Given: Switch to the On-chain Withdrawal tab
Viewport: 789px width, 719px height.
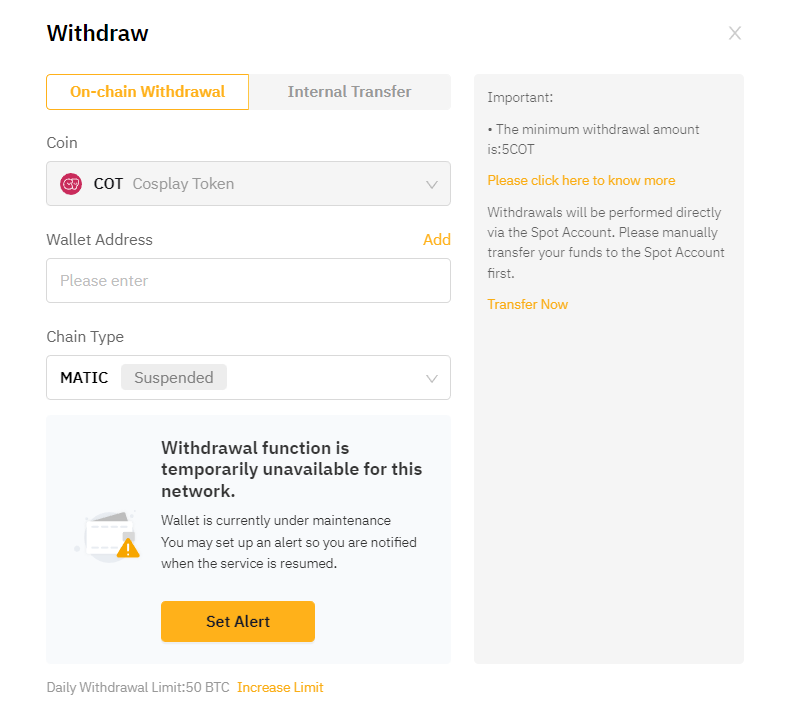Looking at the screenshot, I should pos(147,92).
